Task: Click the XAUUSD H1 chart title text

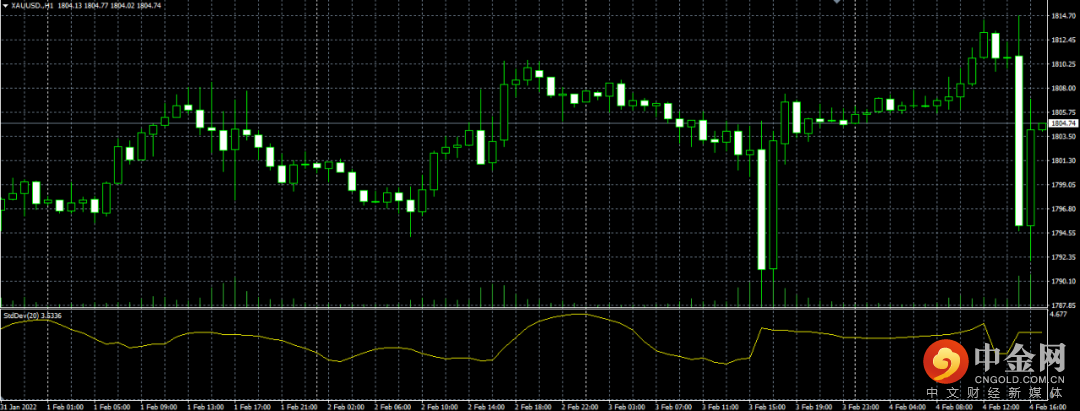Action: pos(32,6)
